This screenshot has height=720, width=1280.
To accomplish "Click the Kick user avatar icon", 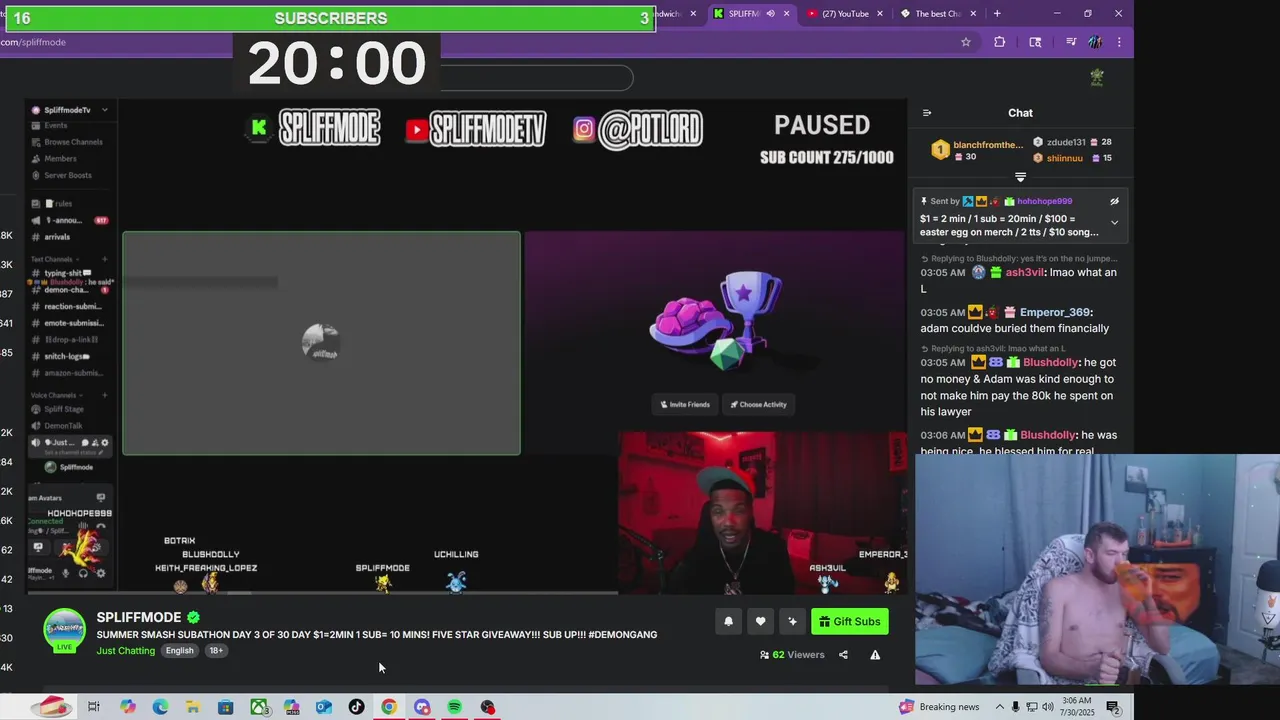I will point(1097,78).
